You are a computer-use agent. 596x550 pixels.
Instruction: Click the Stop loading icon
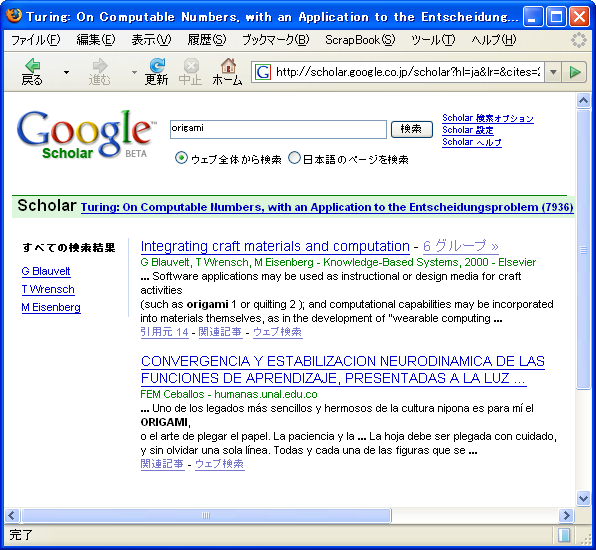[191, 65]
